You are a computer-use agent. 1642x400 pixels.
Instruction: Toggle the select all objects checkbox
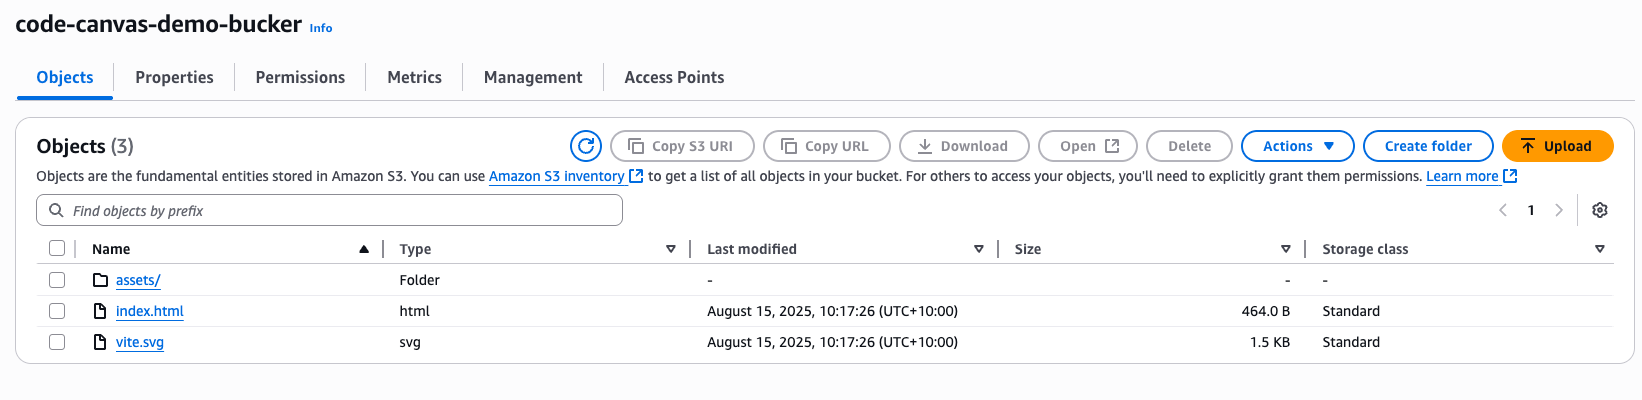[x=57, y=249]
